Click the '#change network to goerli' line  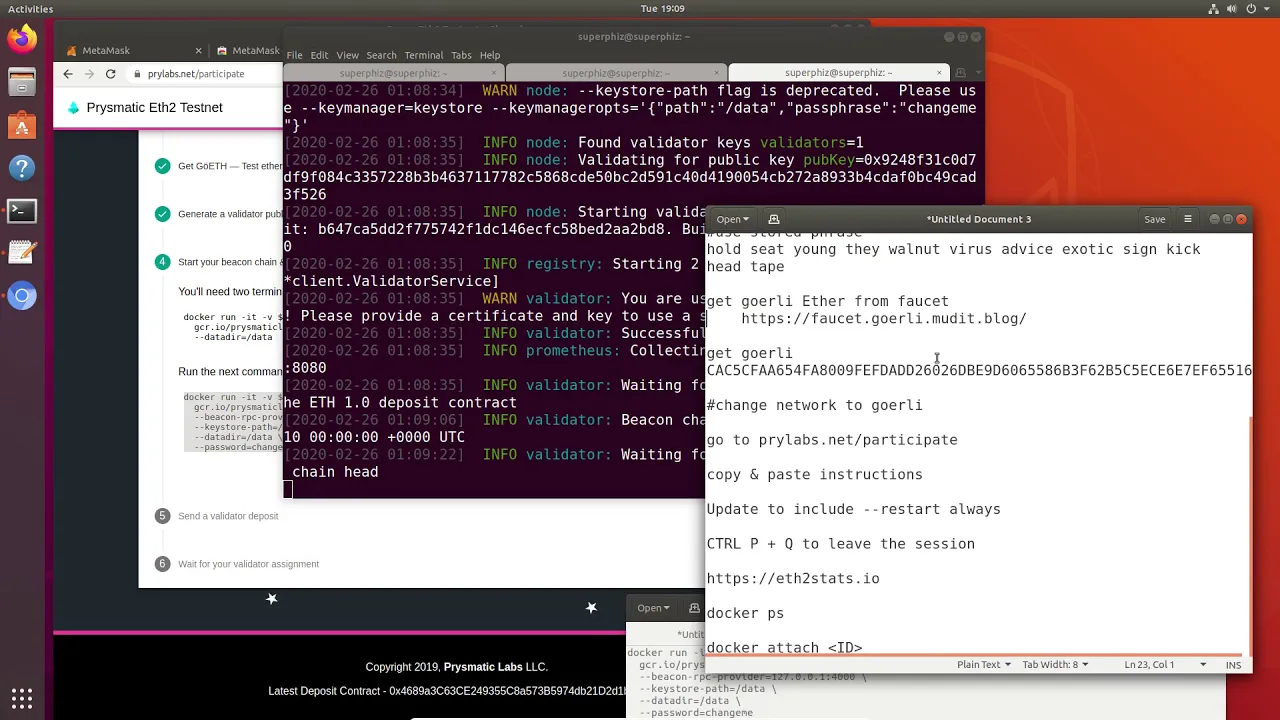815,405
